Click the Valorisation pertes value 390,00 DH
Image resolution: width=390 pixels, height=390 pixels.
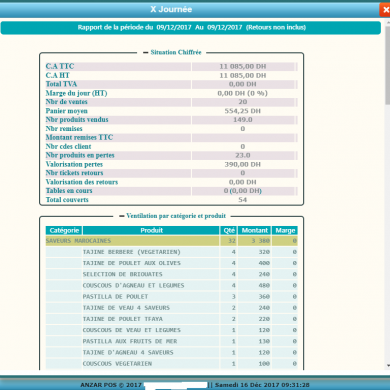(243, 164)
